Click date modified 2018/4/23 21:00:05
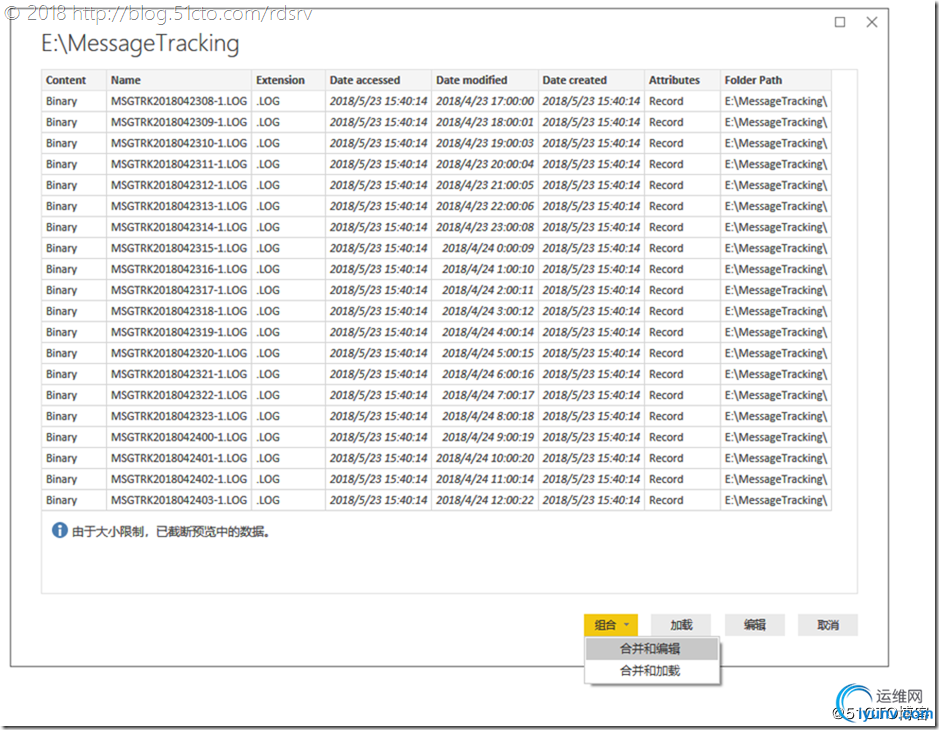The height and width of the screenshot is (730, 939). pos(484,185)
